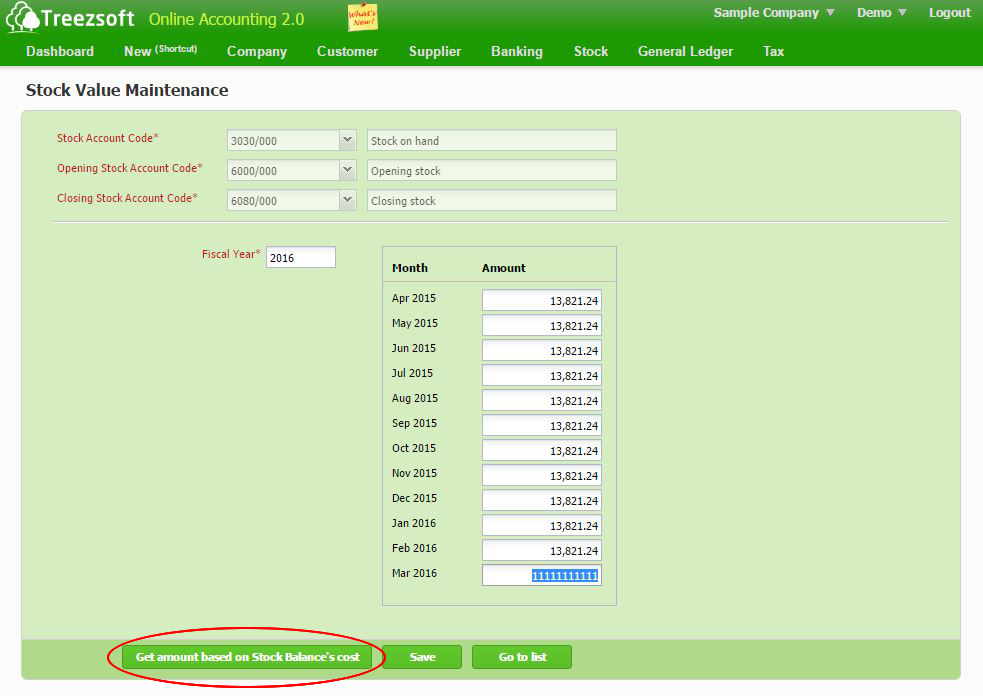The image size is (983, 696).
Task: Open the Sample Company dropdown
Action: [772, 12]
